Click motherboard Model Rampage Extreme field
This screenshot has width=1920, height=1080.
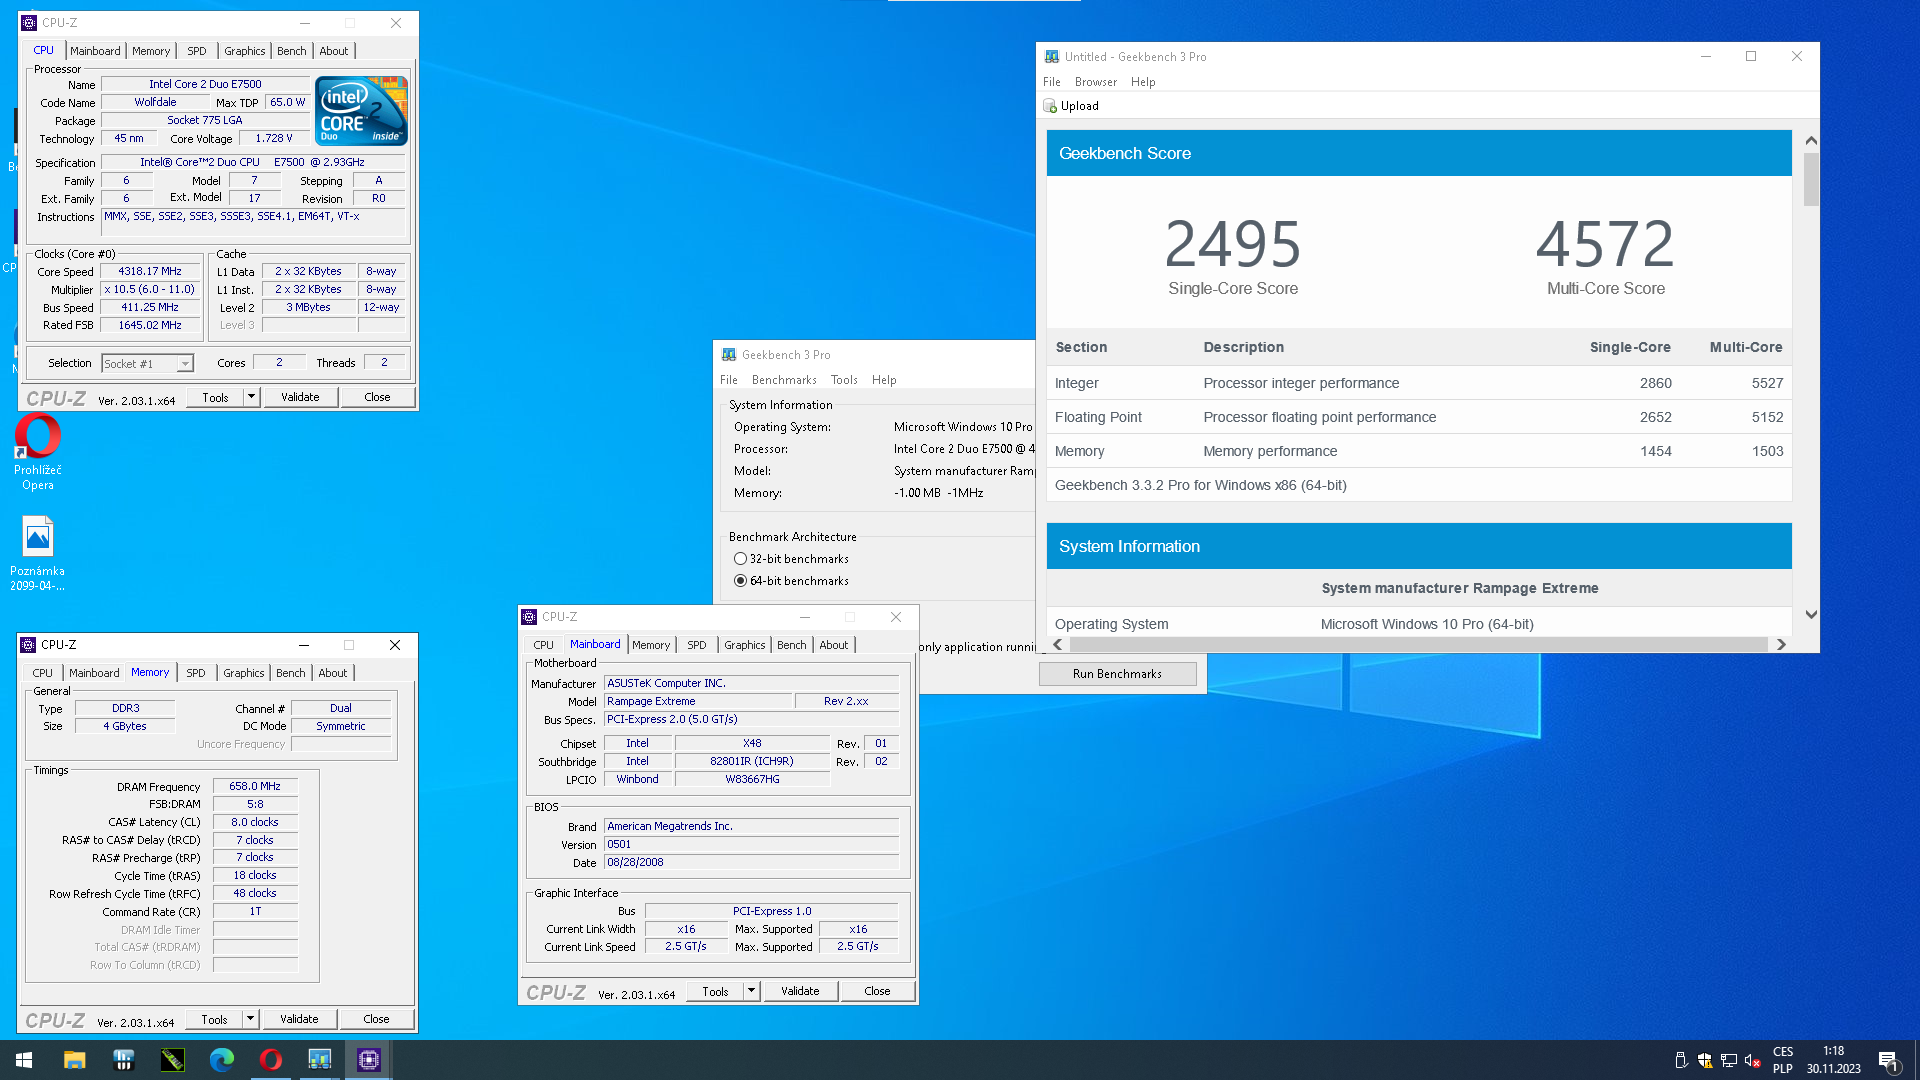(698, 701)
